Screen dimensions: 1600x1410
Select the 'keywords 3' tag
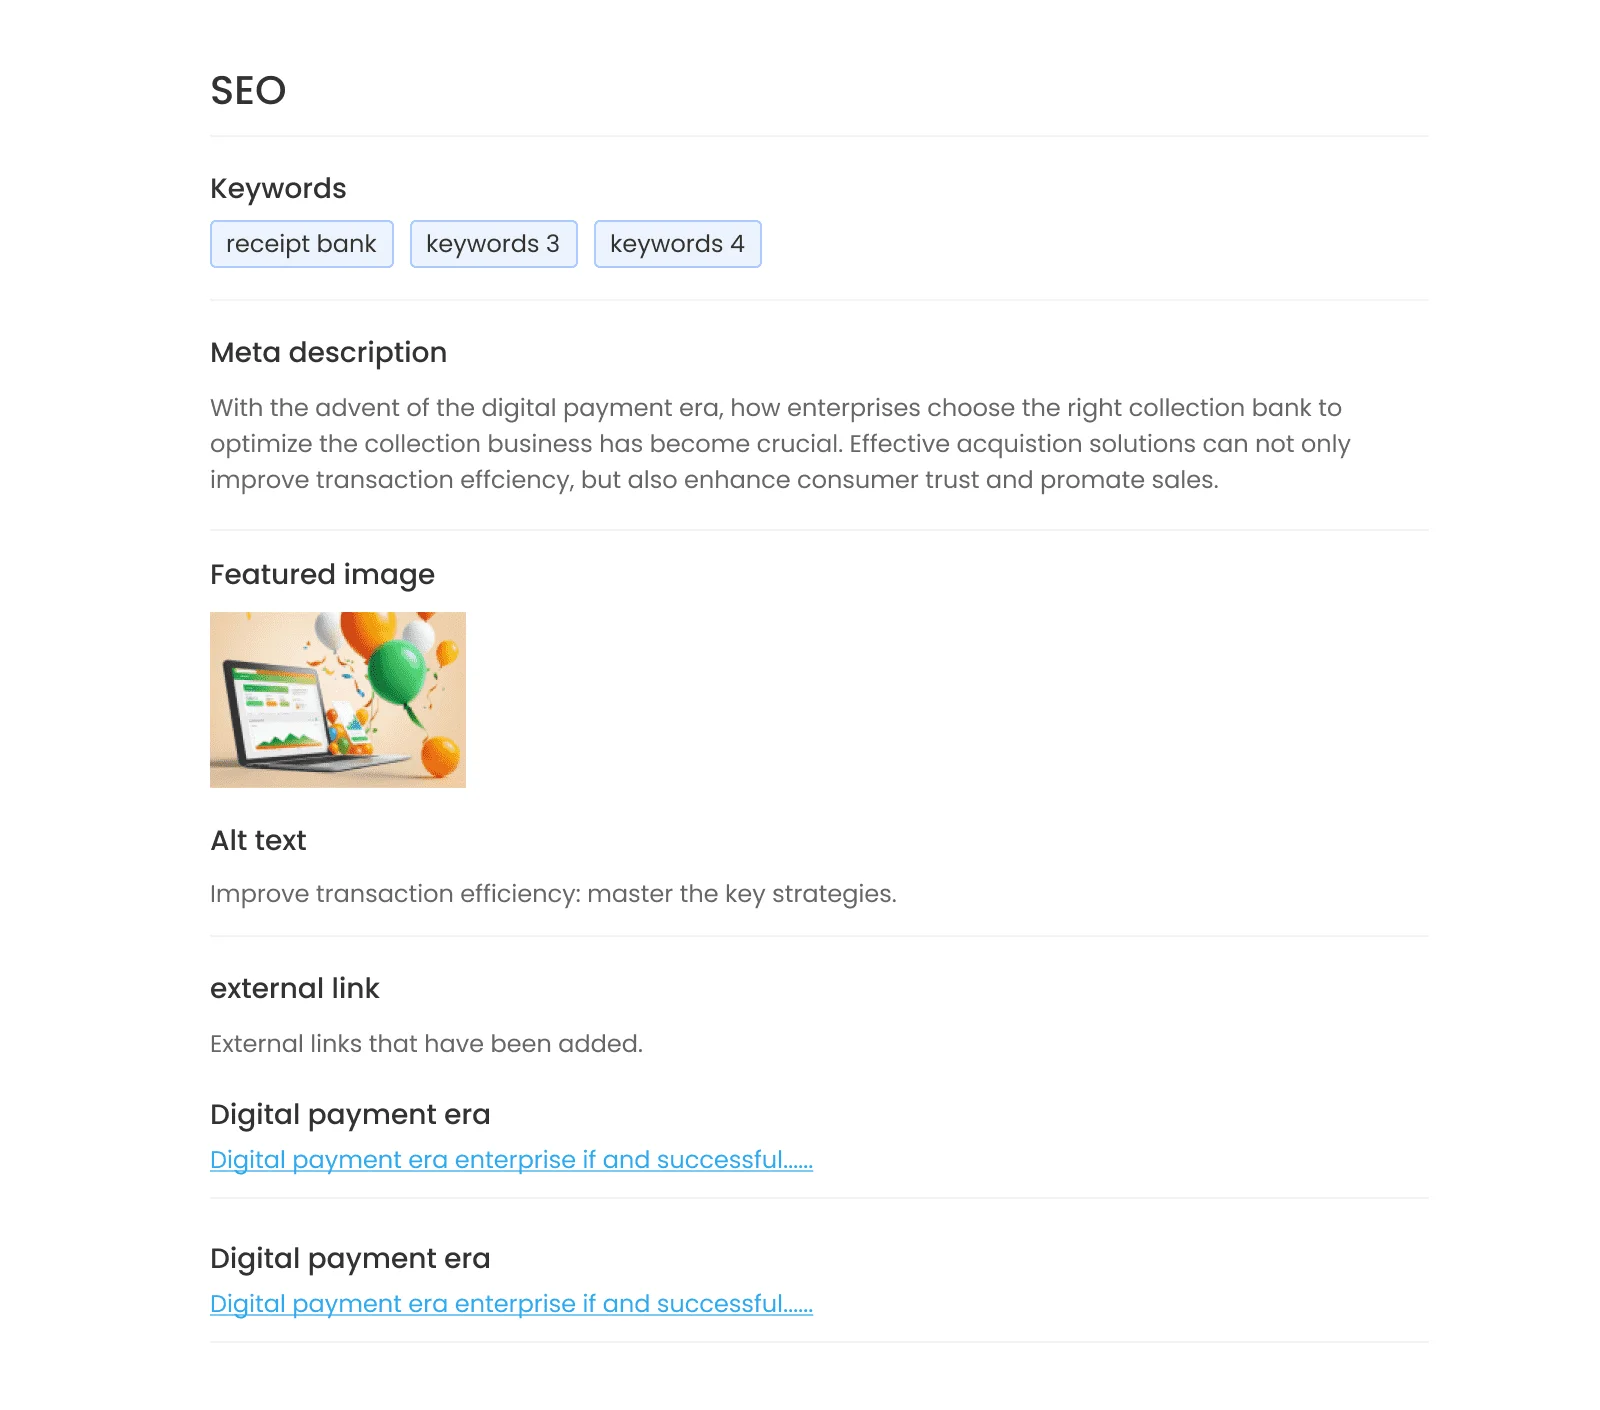493,244
